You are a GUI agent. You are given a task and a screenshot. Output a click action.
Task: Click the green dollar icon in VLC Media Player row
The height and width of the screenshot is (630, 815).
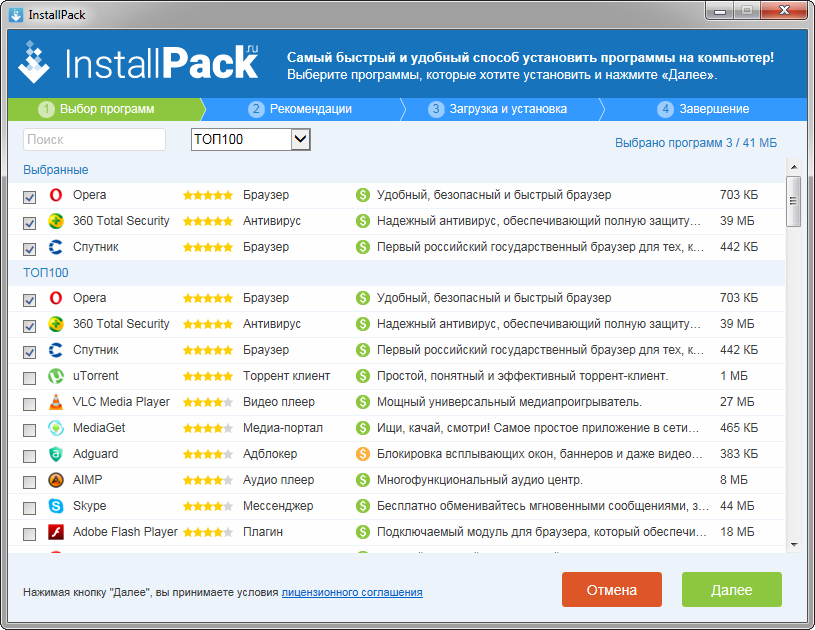(363, 402)
